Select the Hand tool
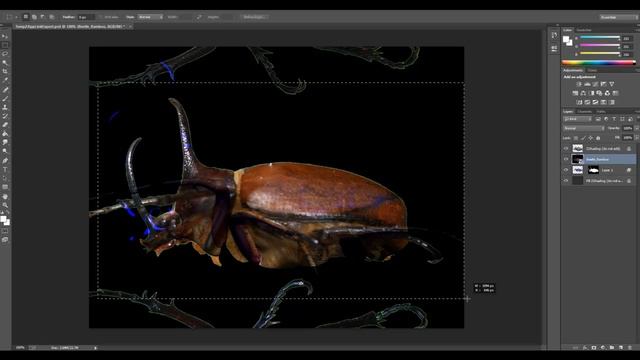 pyautogui.click(x=5, y=196)
